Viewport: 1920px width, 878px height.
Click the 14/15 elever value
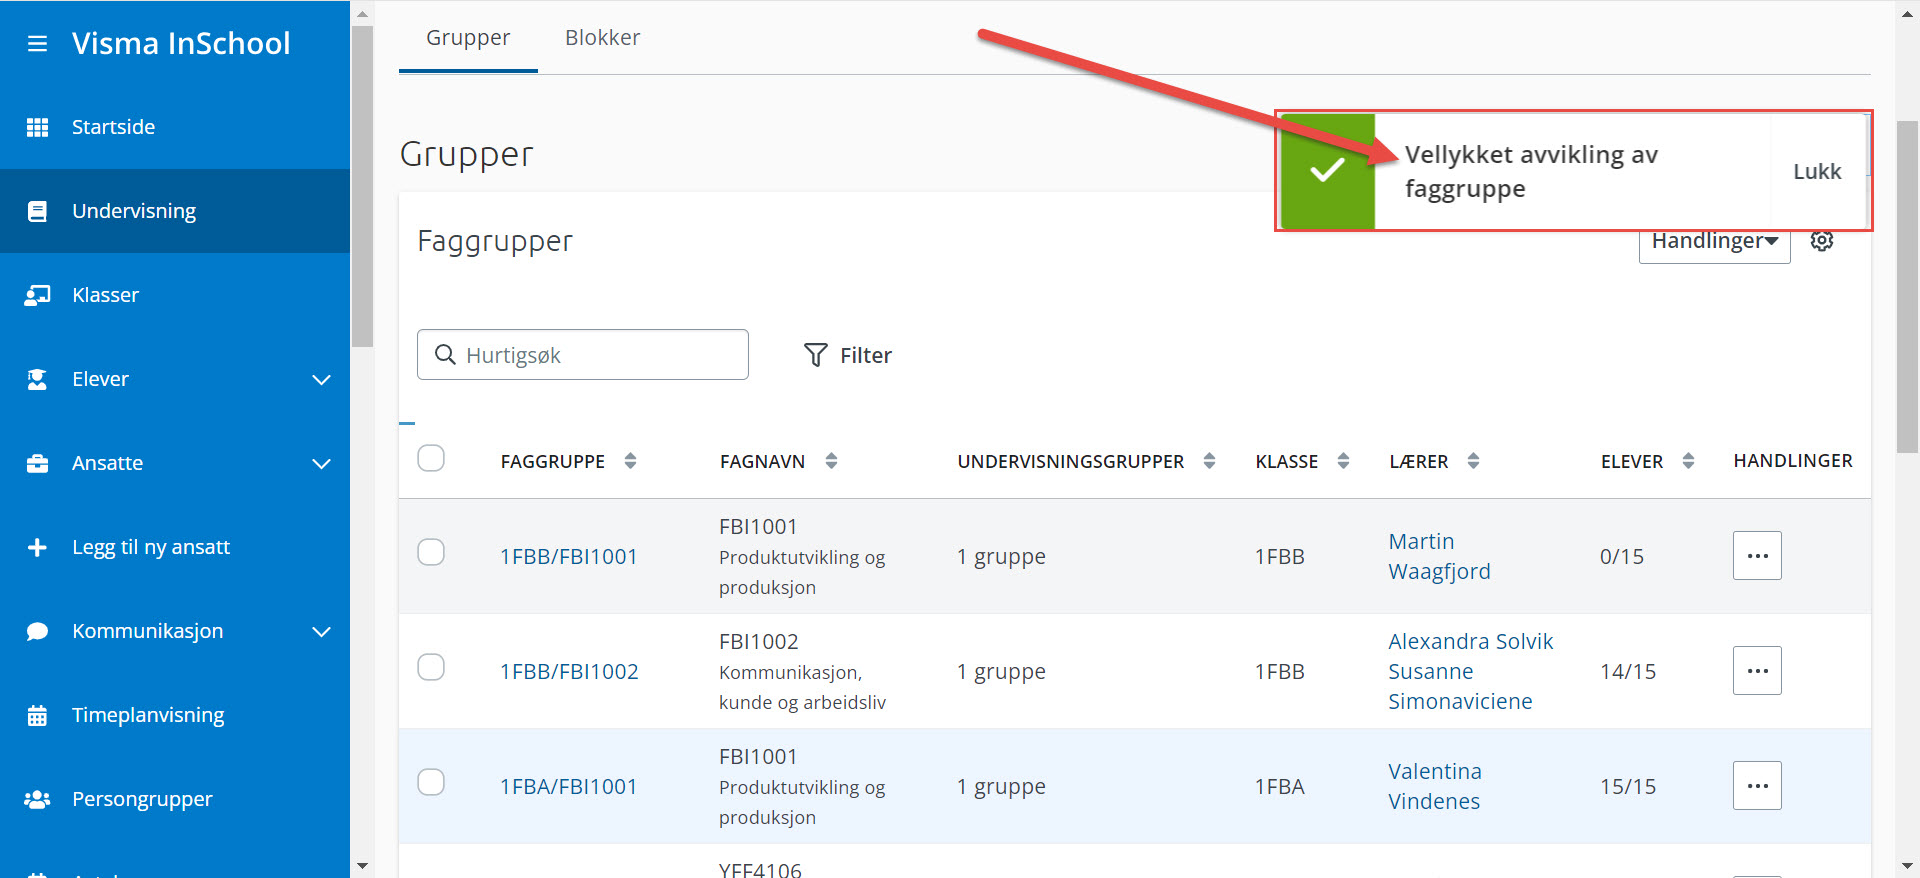(1628, 671)
